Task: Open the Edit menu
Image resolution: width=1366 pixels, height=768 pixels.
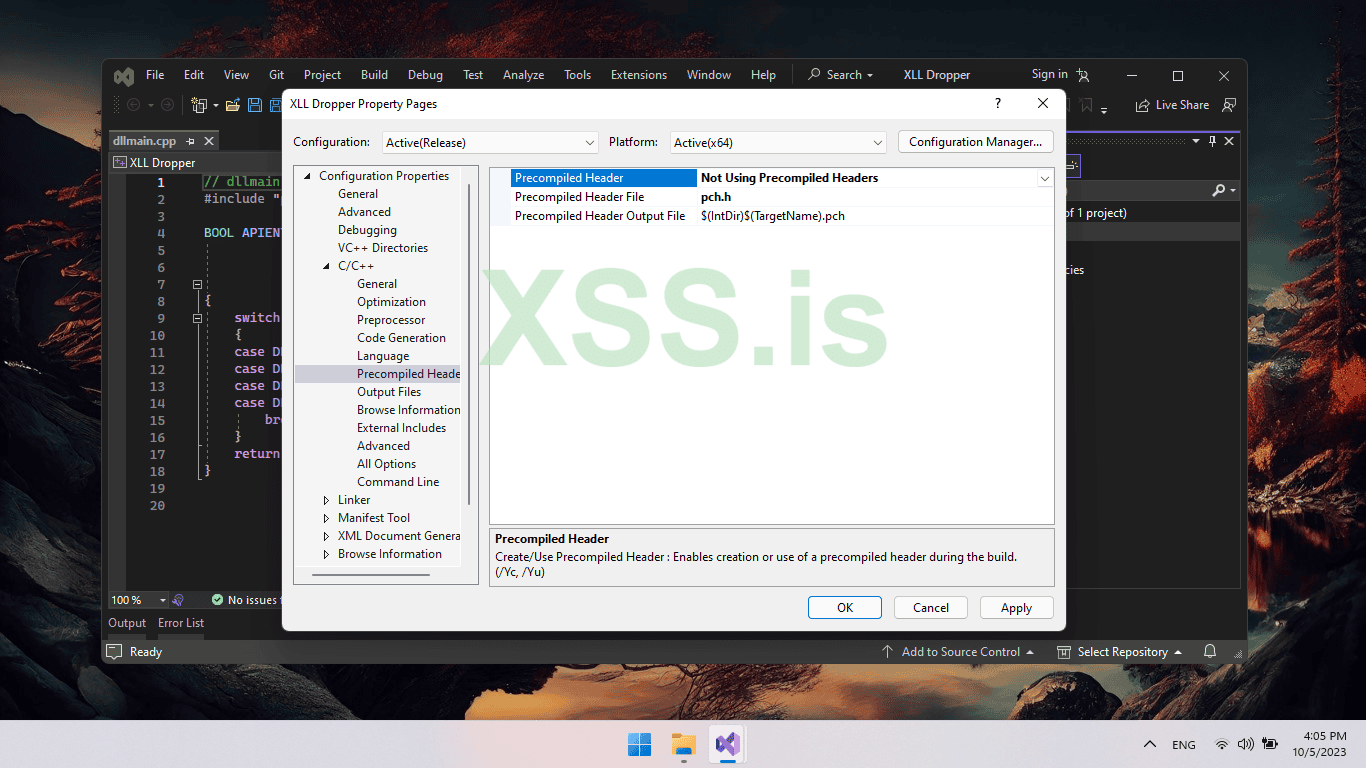Action: [194, 75]
